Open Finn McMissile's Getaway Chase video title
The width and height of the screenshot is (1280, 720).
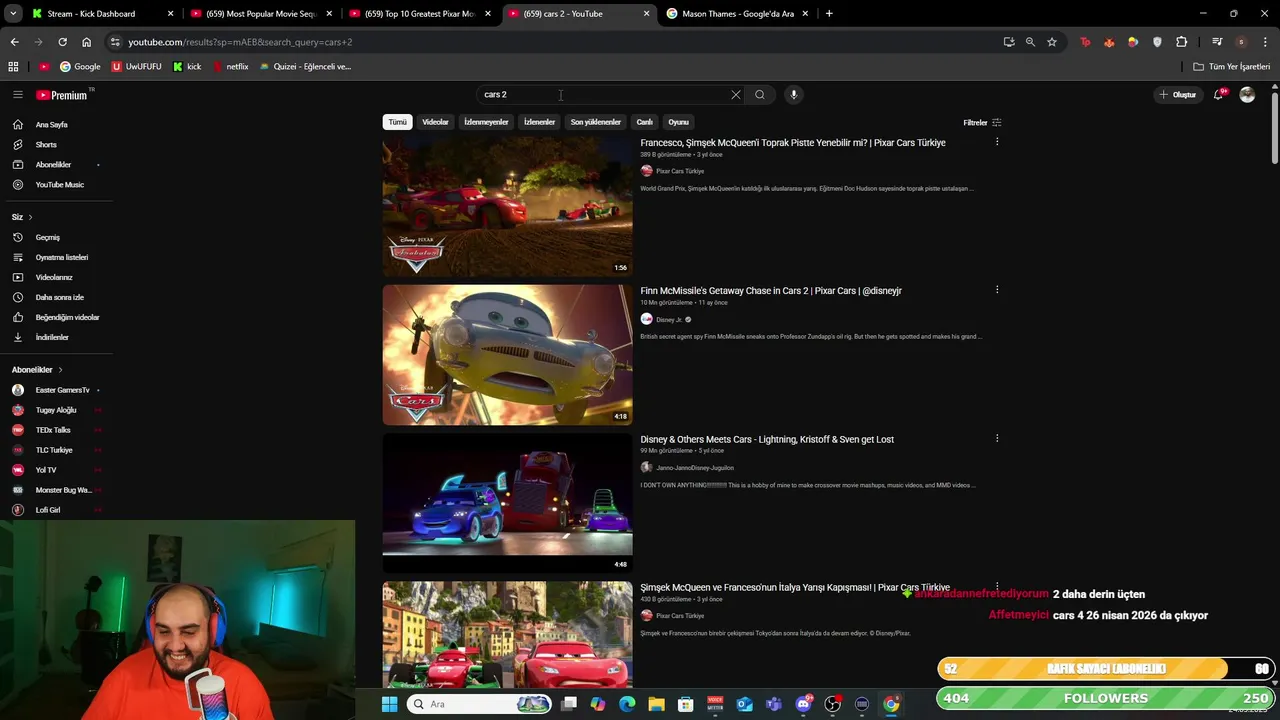(x=771, y=291)
